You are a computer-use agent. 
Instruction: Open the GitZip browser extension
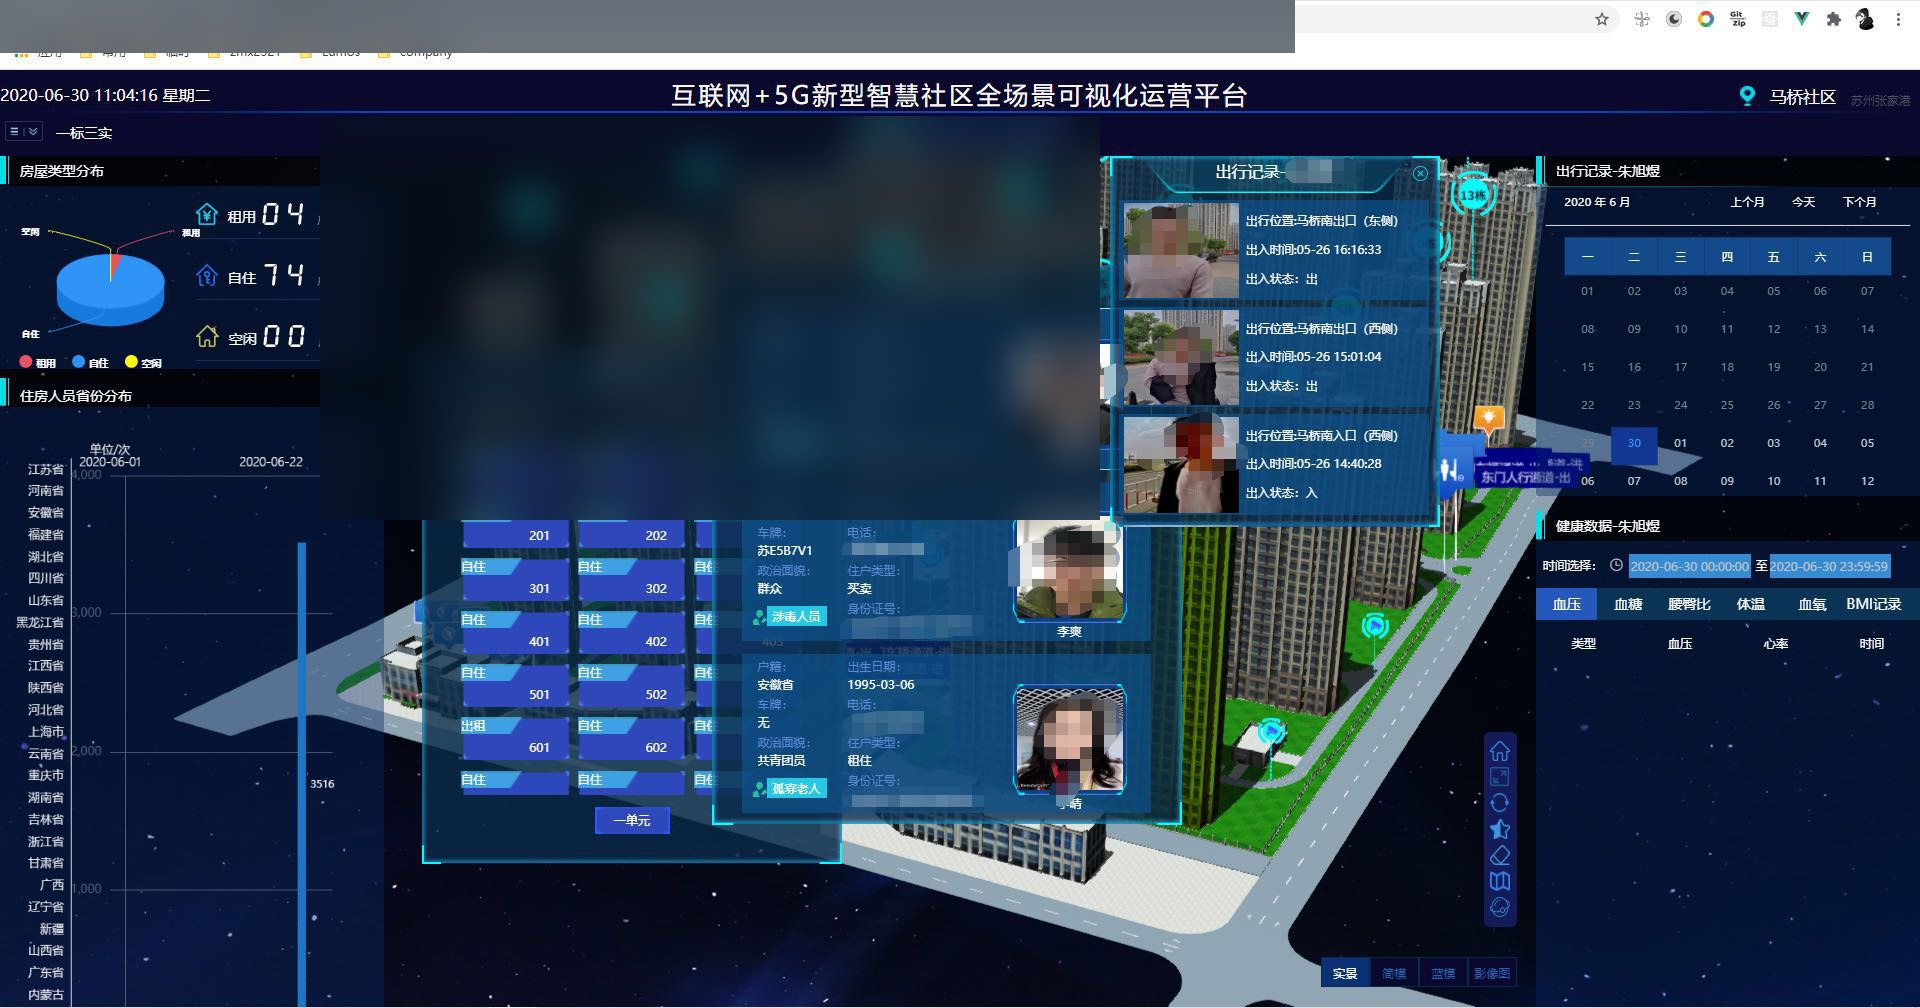pos(1737,19)
